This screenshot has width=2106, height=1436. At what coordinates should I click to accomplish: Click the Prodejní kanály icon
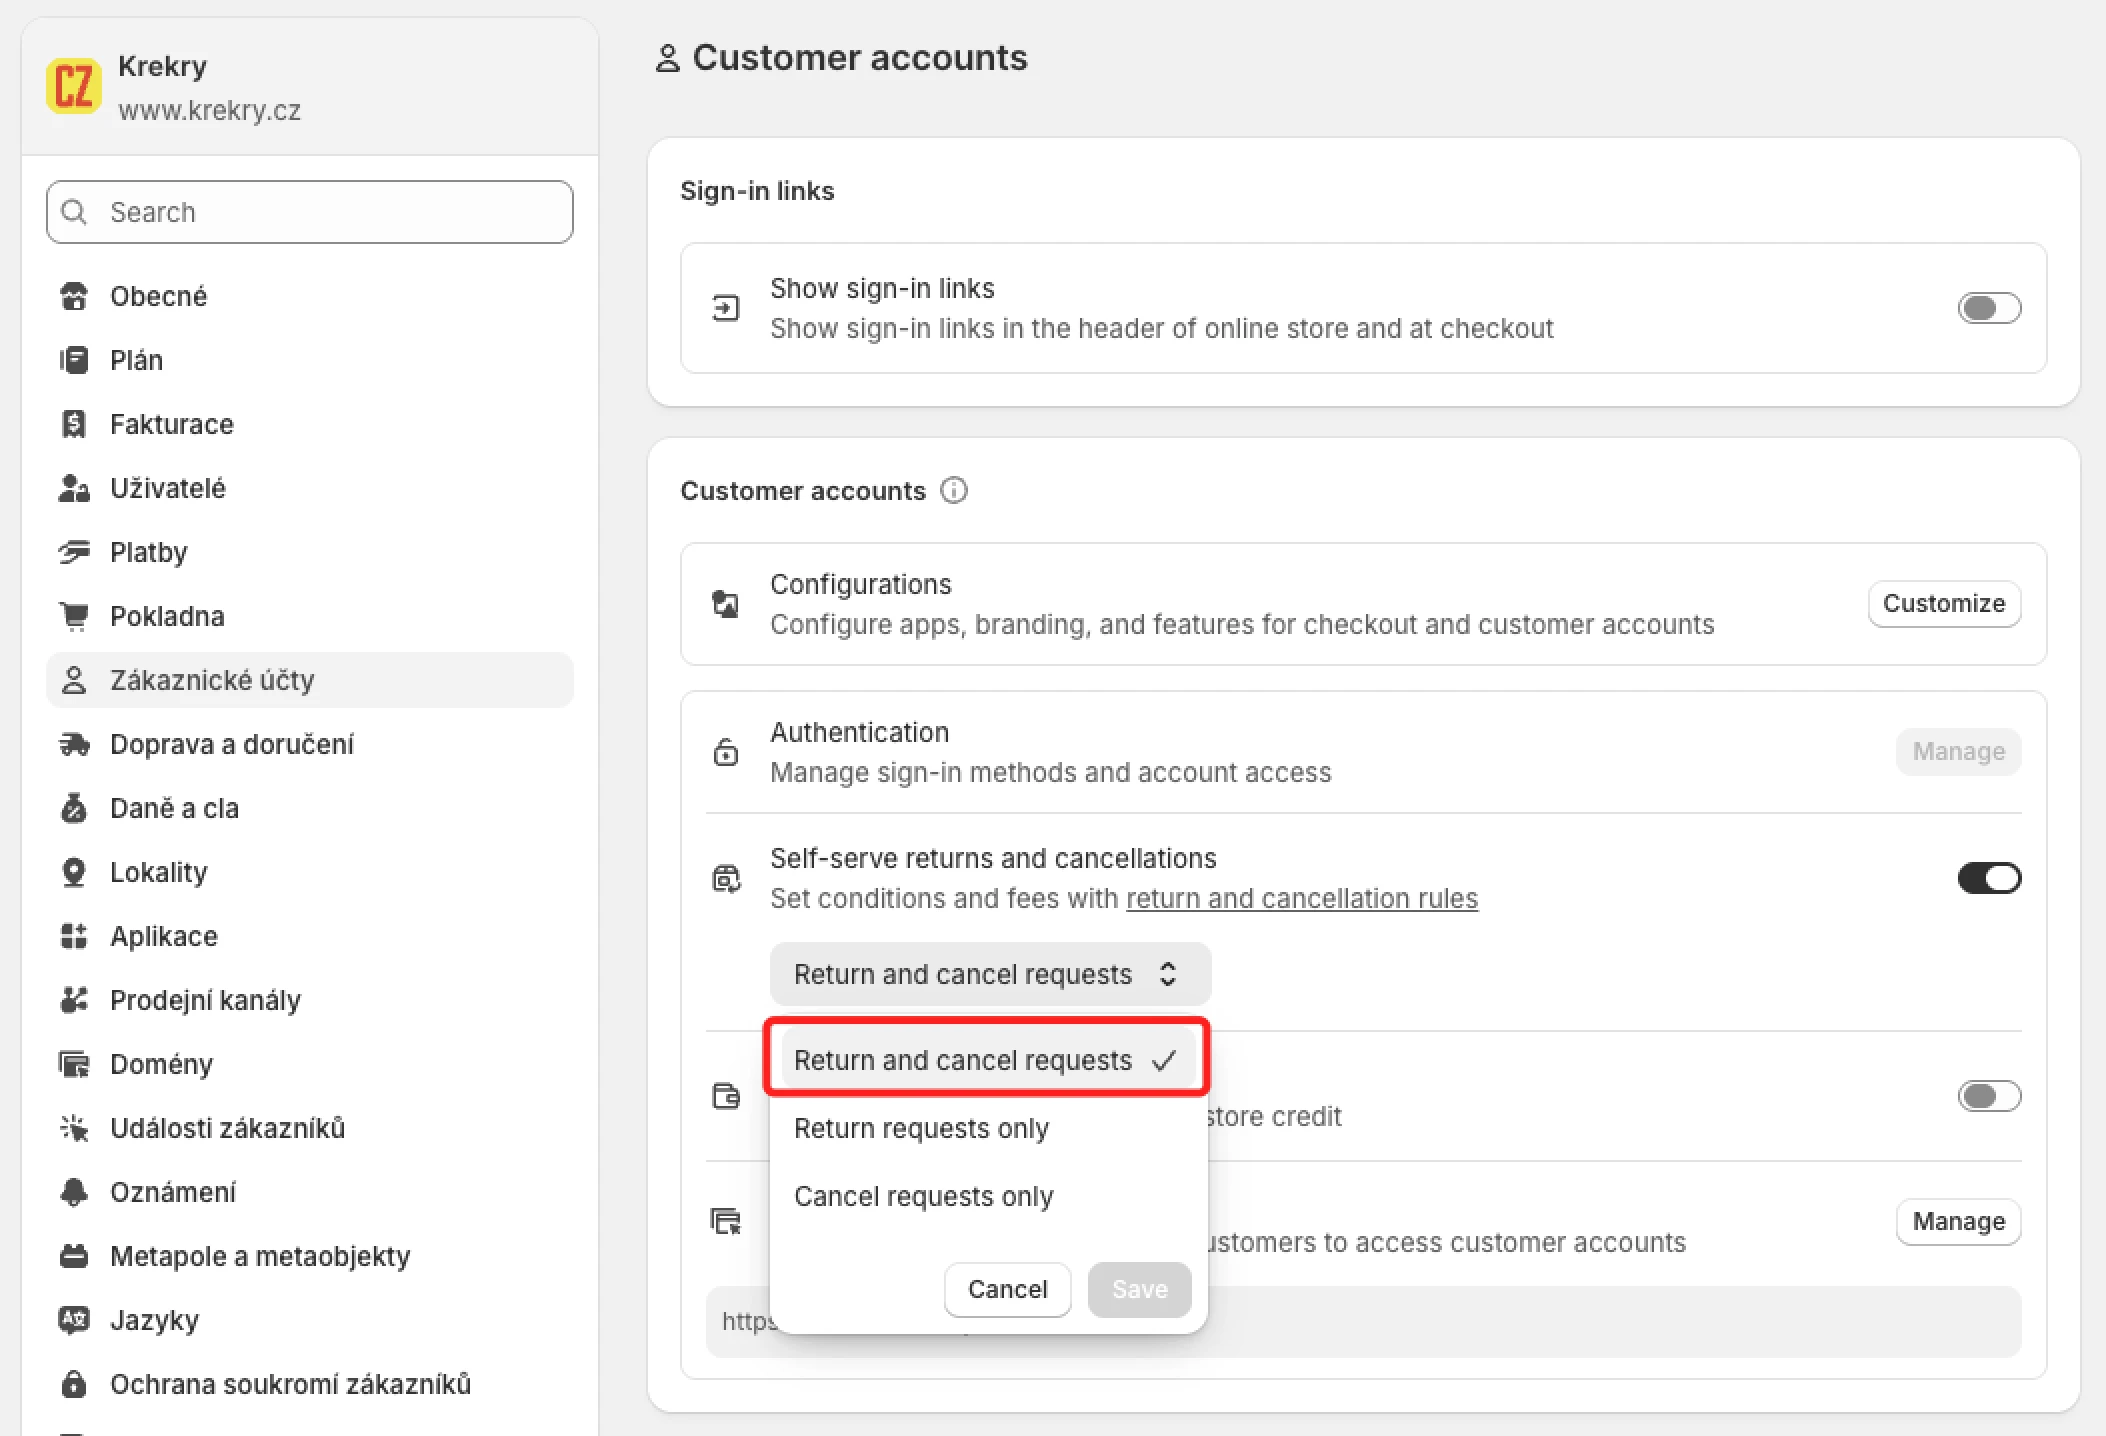pos(74,1000)
